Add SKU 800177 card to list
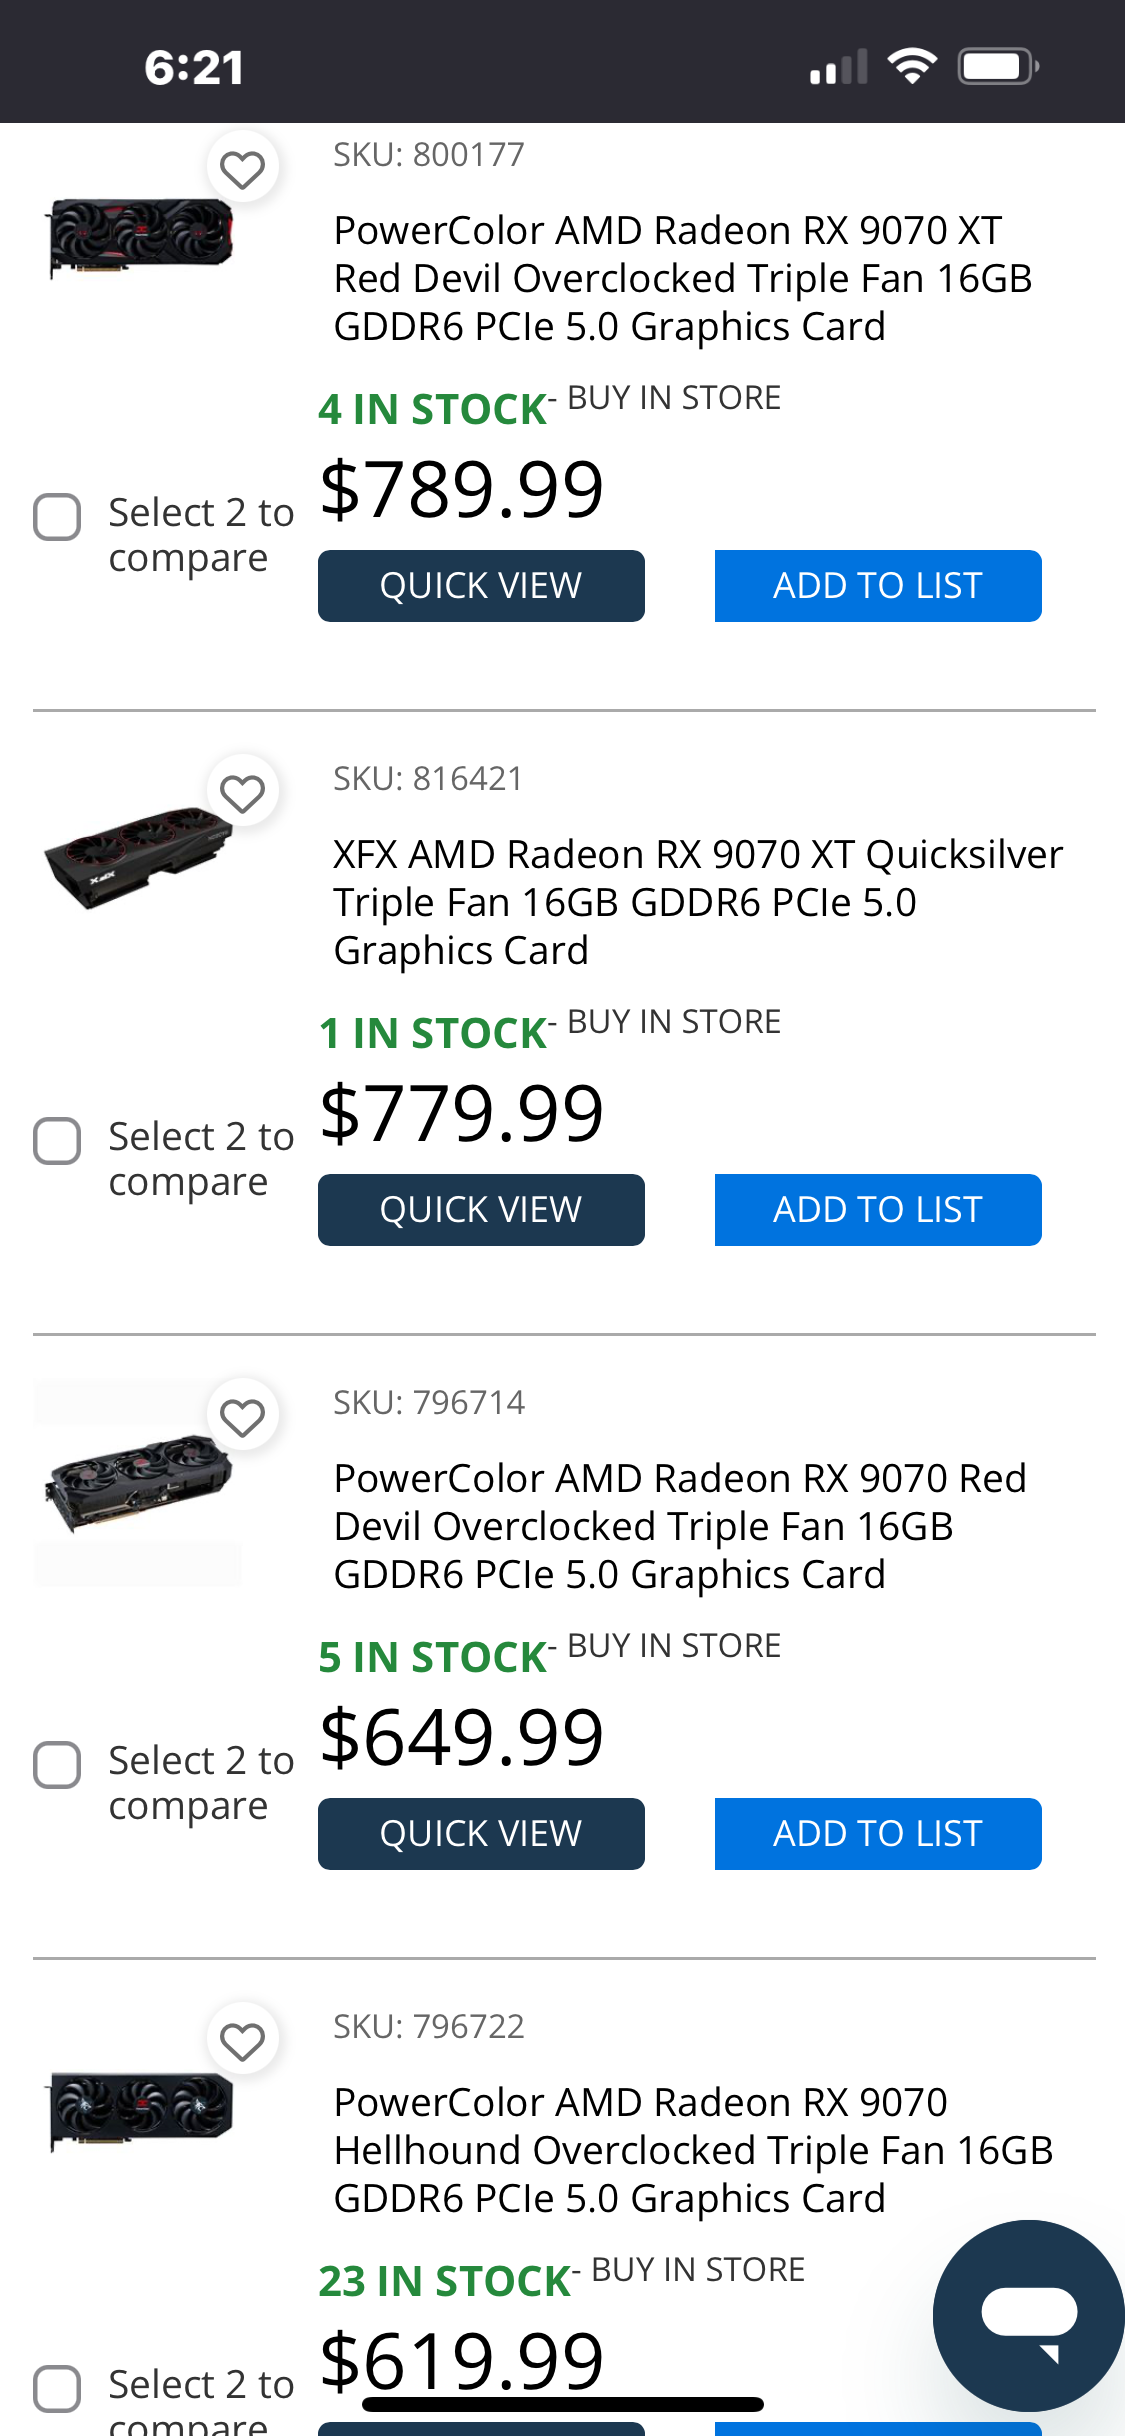This screenshot has width=1125, height=2436. tap(878, 586)
